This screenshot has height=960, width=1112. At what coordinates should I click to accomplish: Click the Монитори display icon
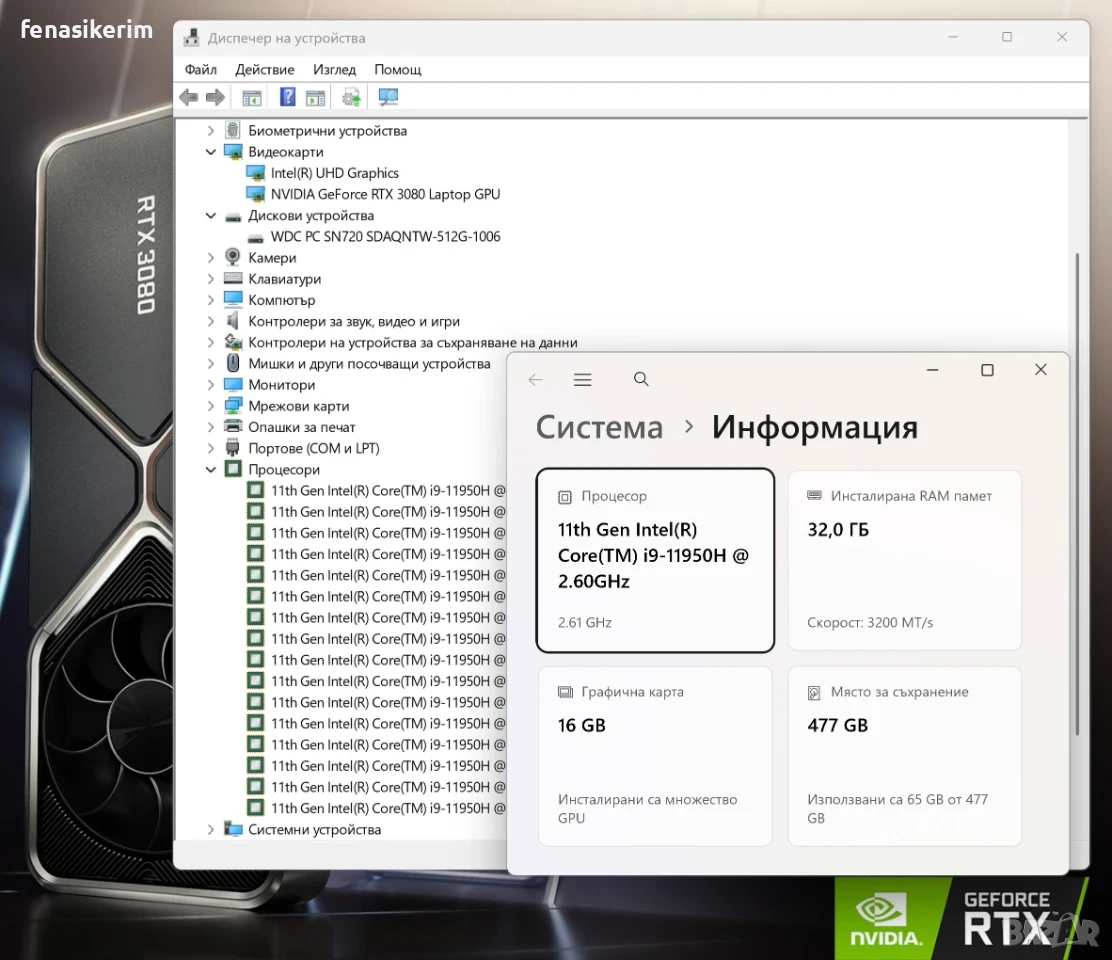233,384
